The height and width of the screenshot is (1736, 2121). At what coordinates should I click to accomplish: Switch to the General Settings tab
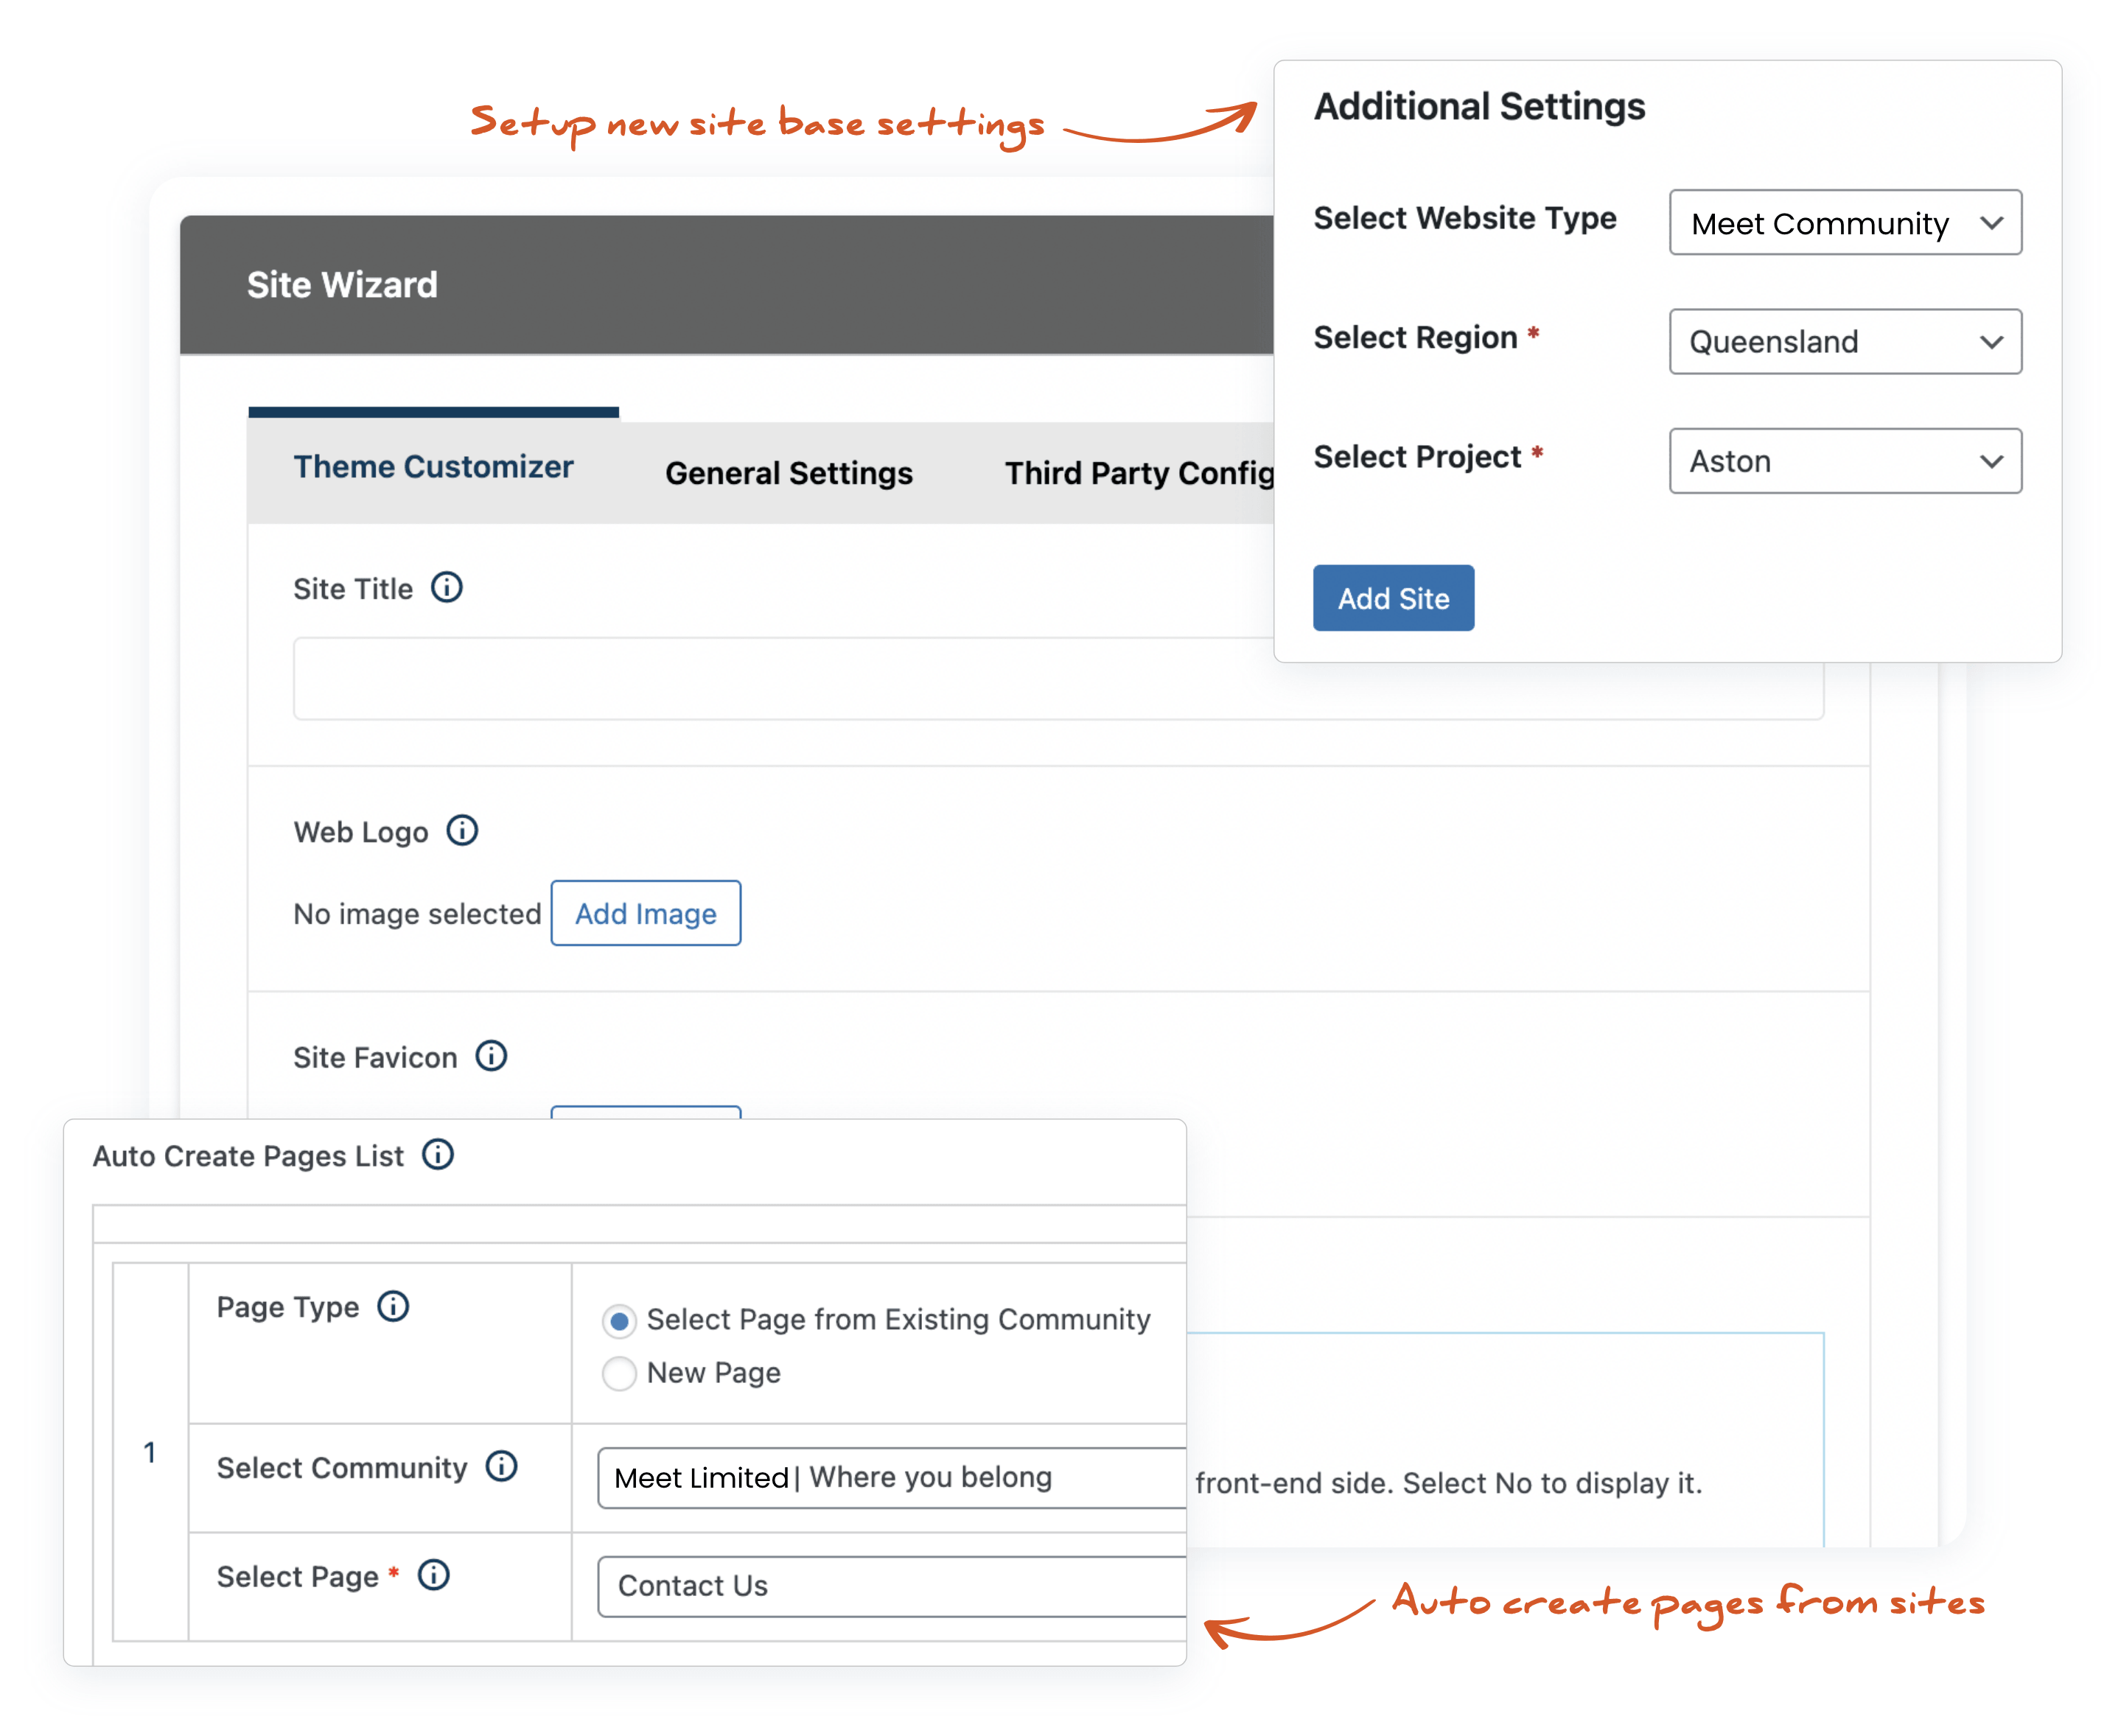click(789, 472)
